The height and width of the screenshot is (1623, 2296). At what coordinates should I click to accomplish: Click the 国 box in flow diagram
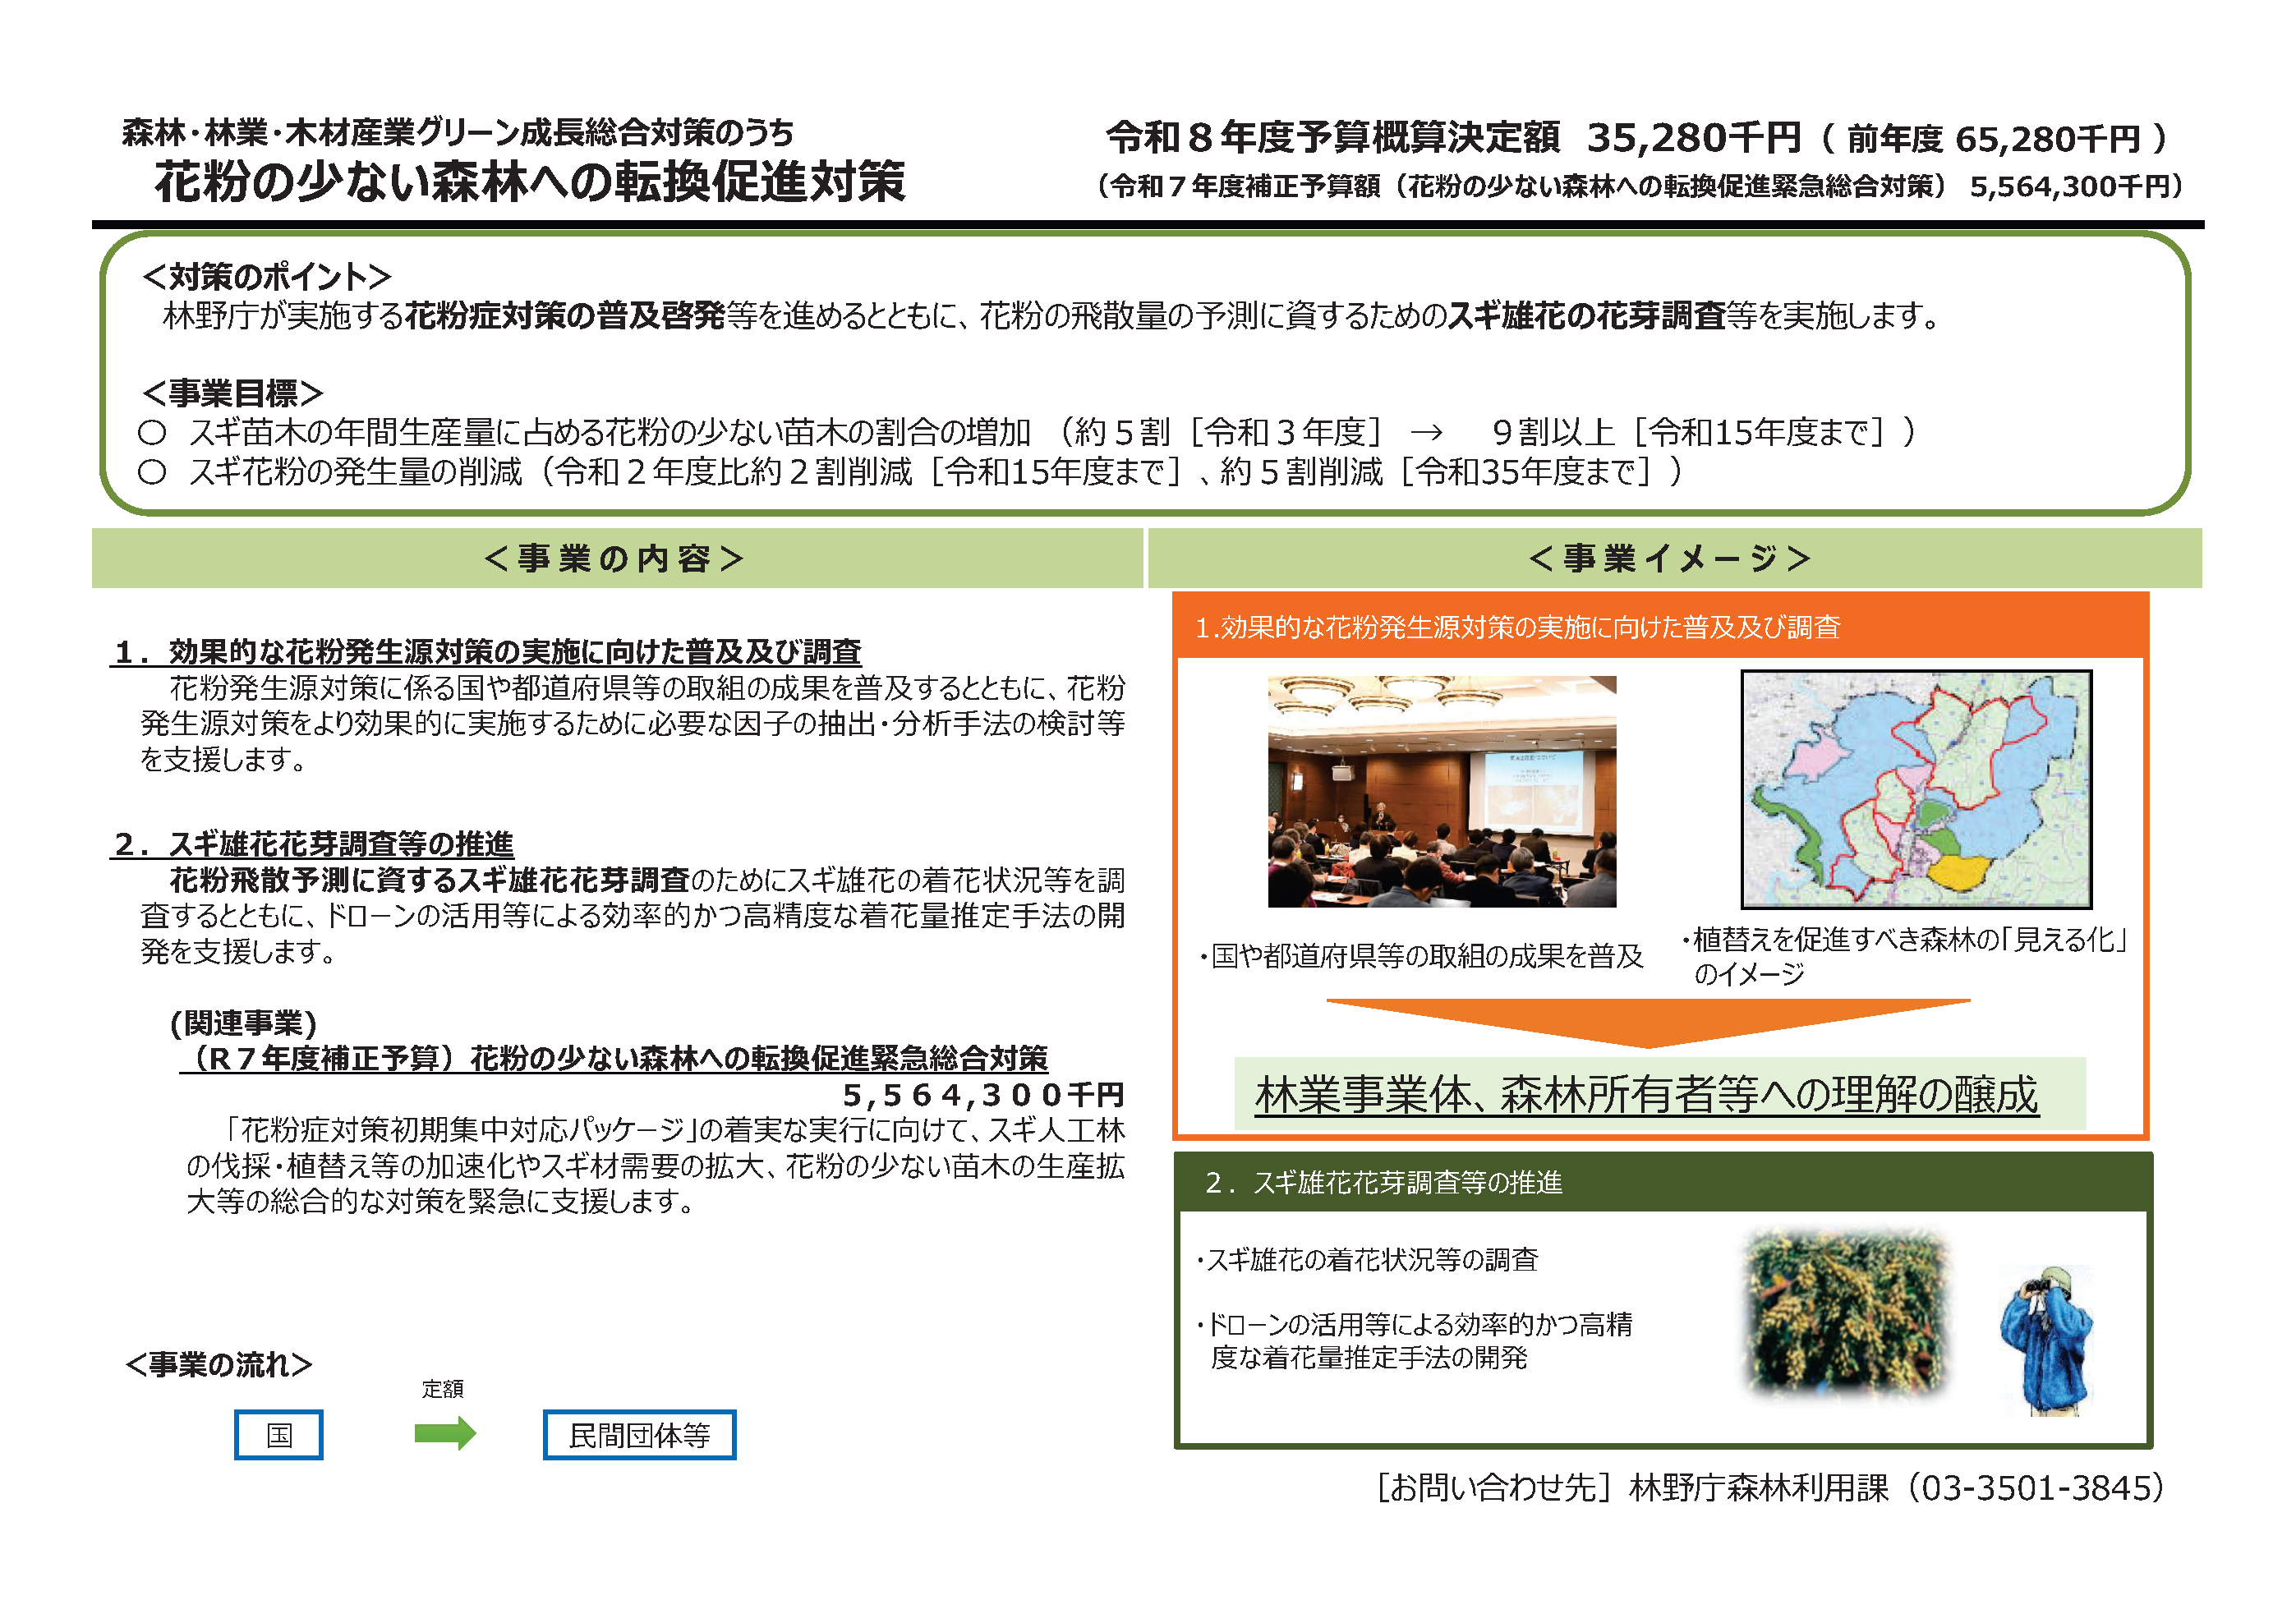(x=279, y=1434)
